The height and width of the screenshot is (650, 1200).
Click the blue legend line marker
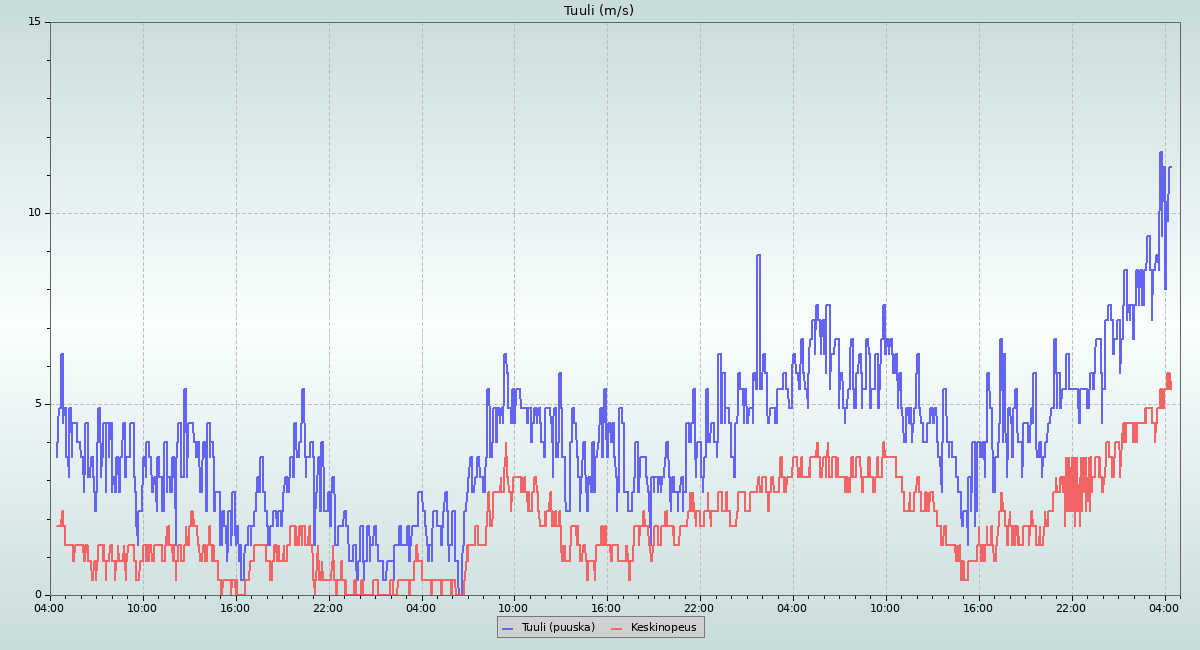(508, 628)
